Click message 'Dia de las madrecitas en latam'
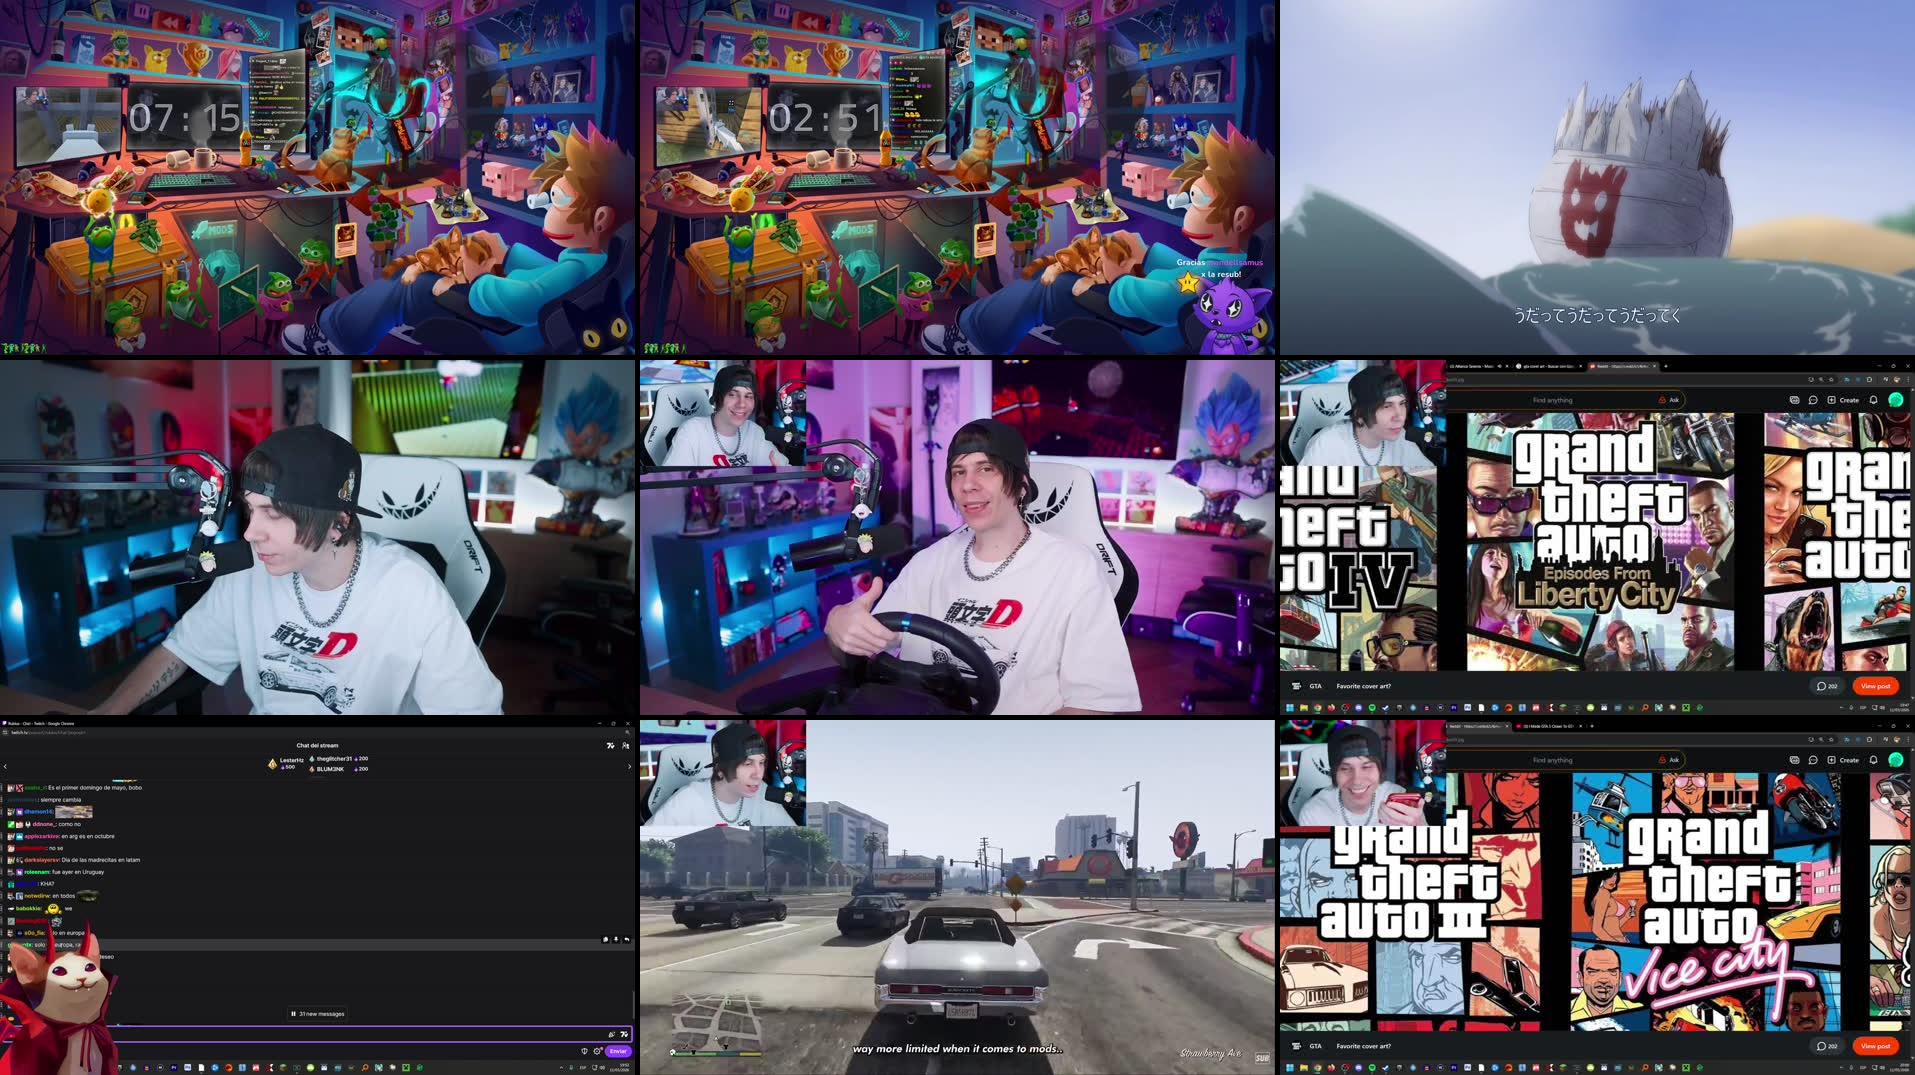1915x1075 pixels. point(101,860)
